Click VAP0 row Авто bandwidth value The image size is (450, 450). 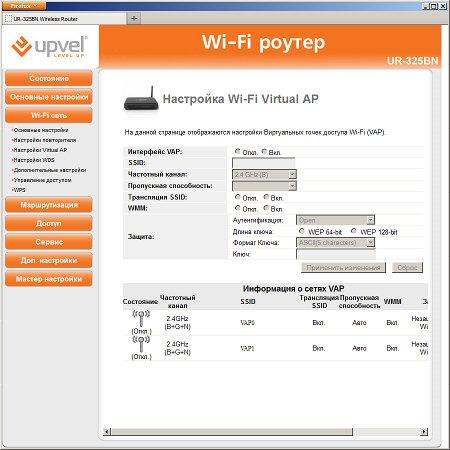tap(359, 323)
